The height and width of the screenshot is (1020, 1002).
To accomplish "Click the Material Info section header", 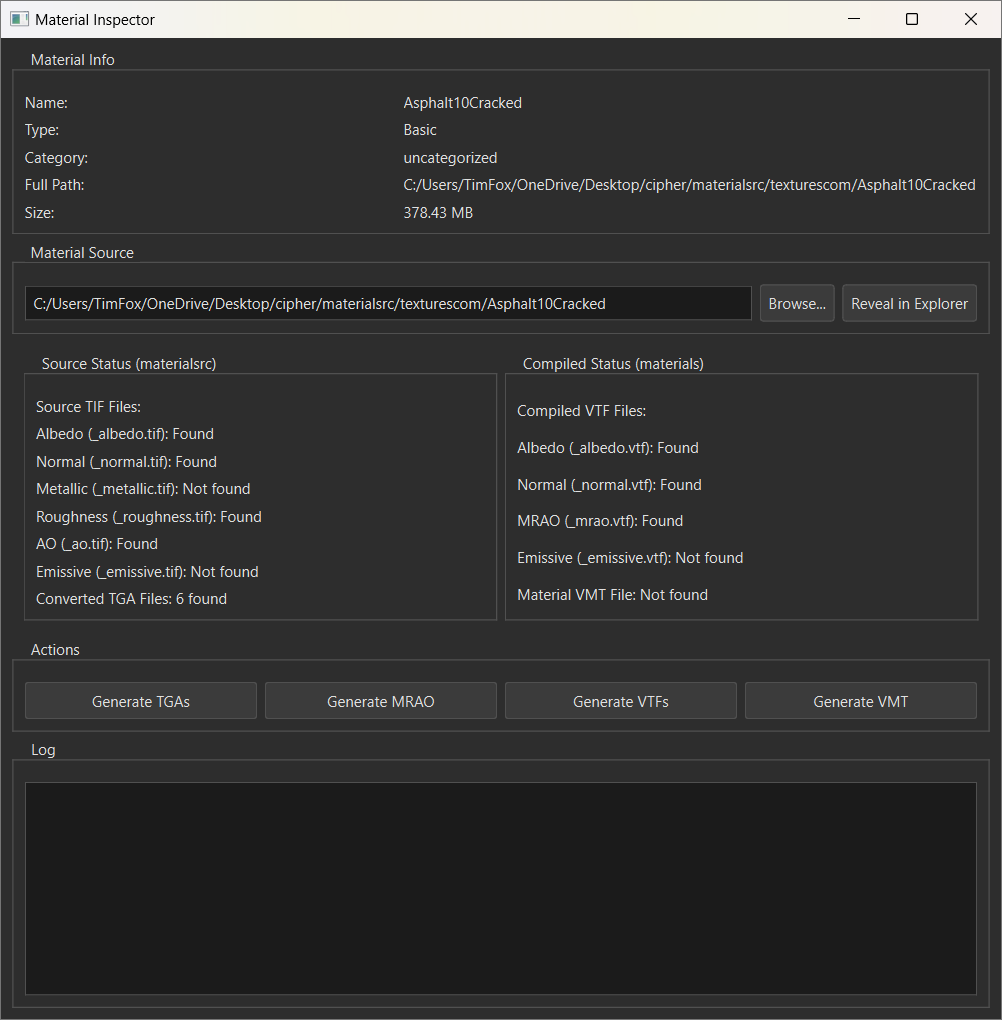I will click(72, 59).
